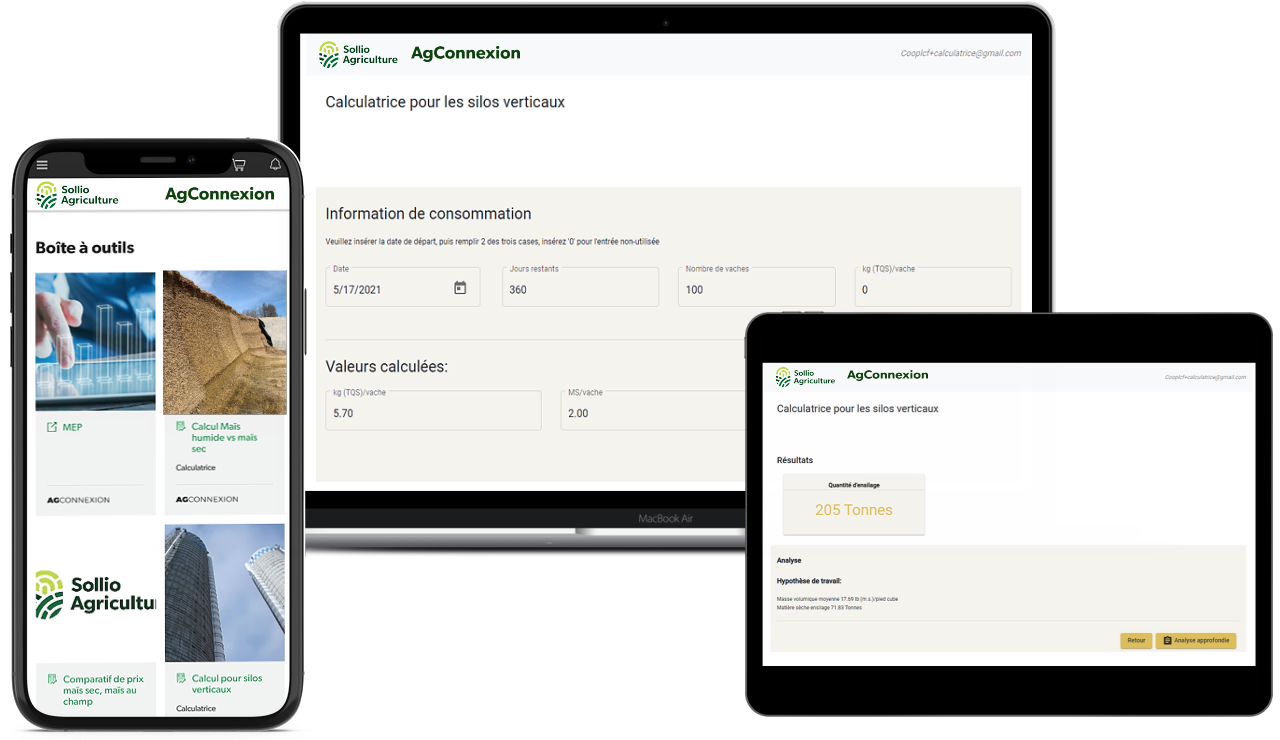Click the clipboard icon in Analyse approfondie button
The height and width of the screenshot is (740, 1280).
(1167, 640)
